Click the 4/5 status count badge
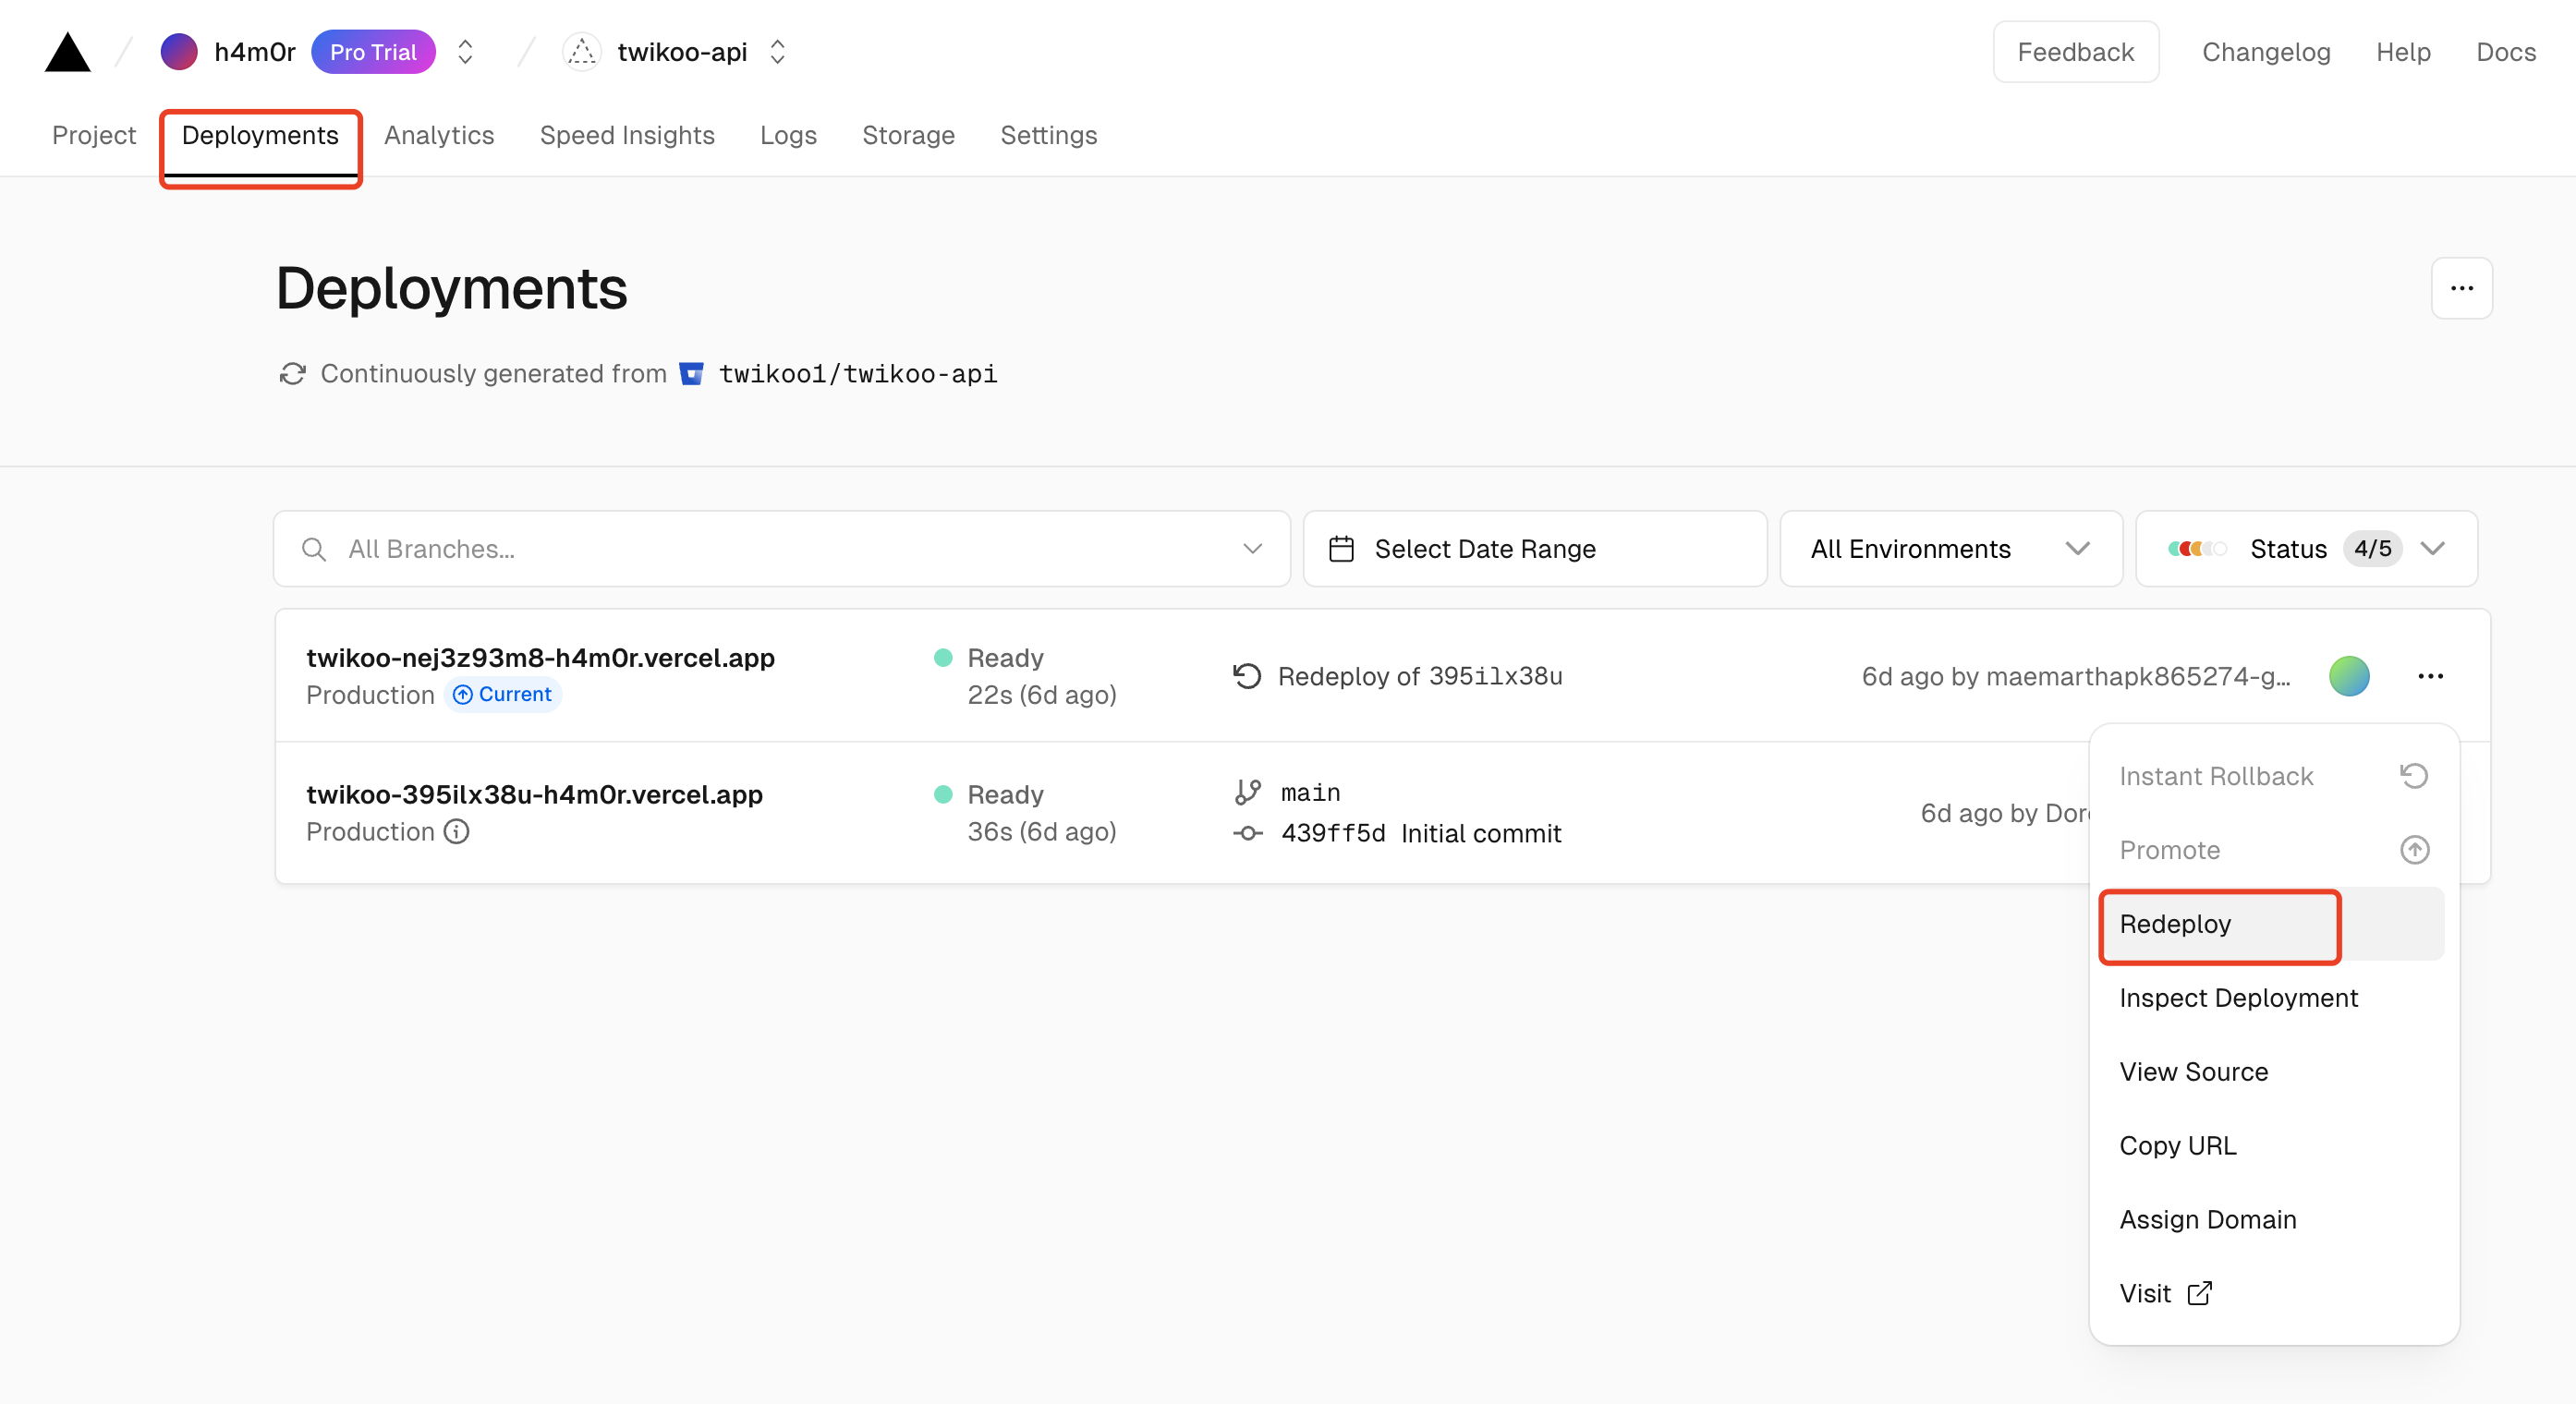Image resolution: width=2576 pixels, height=1404 pixels. click(2372, 549)
